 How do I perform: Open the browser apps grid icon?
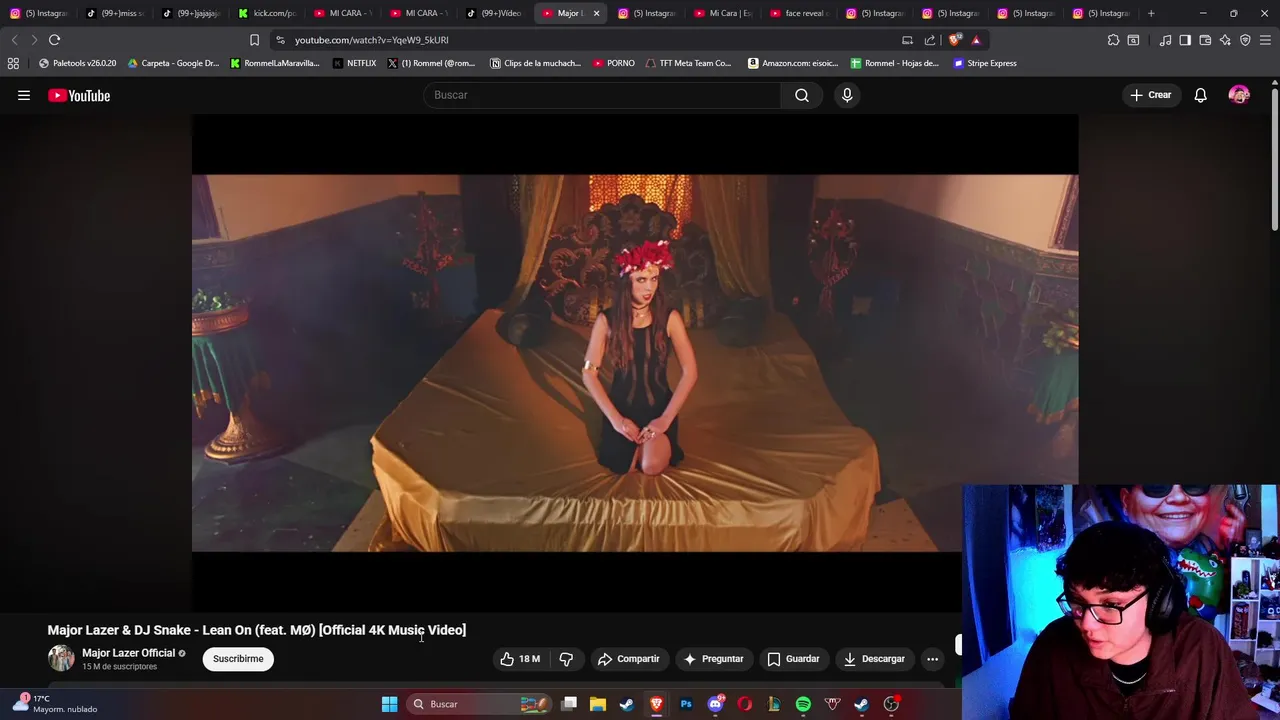(x=13, y=63)
